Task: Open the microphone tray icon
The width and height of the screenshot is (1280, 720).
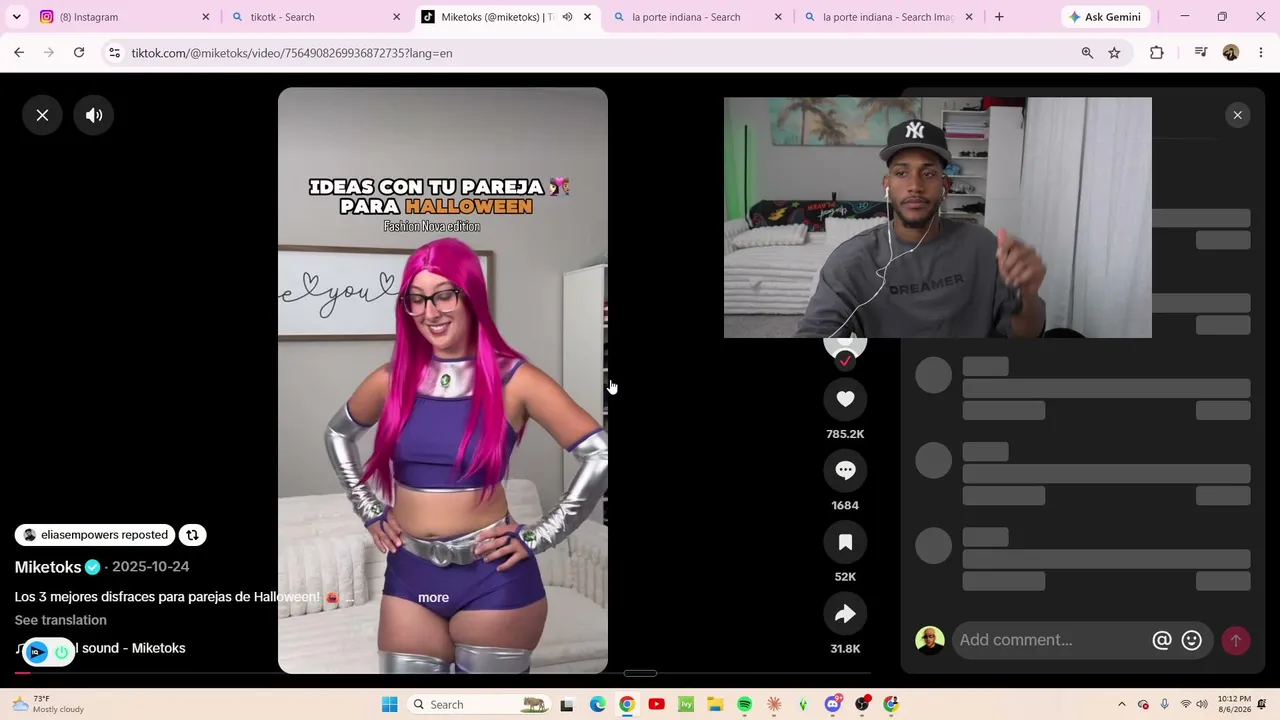Action: [x=1164, y=704]
